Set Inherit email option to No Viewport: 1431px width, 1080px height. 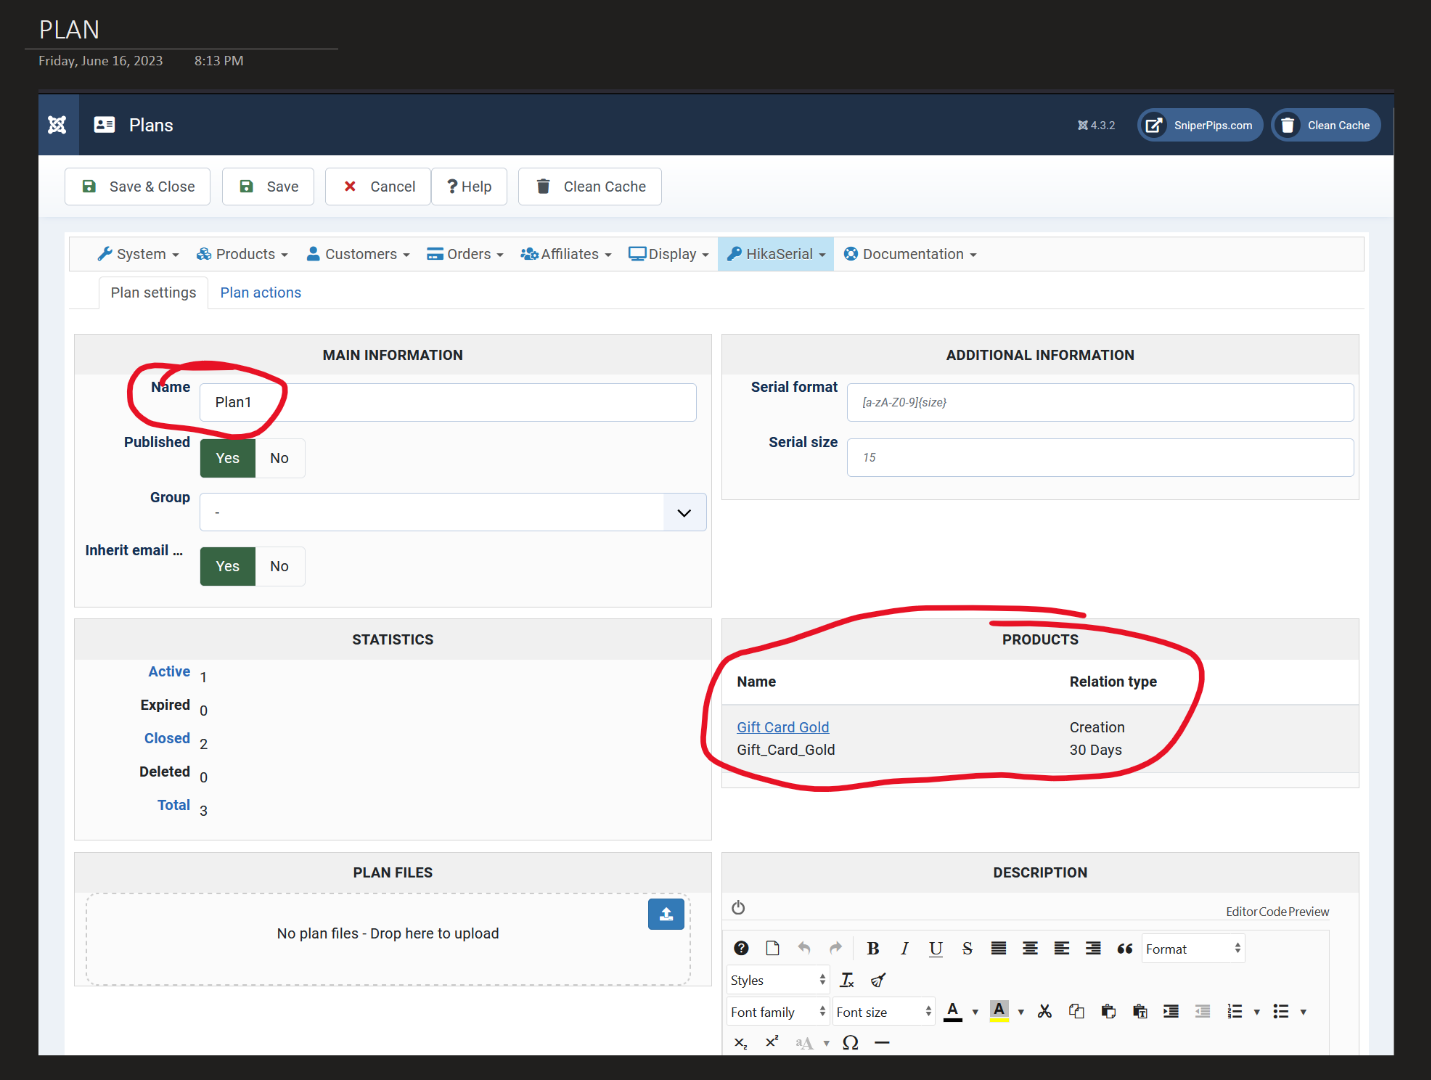279,567
